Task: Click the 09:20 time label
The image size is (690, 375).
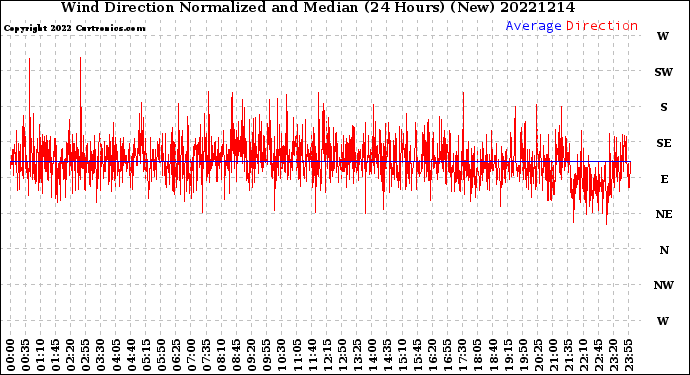Action: point(252,355)
